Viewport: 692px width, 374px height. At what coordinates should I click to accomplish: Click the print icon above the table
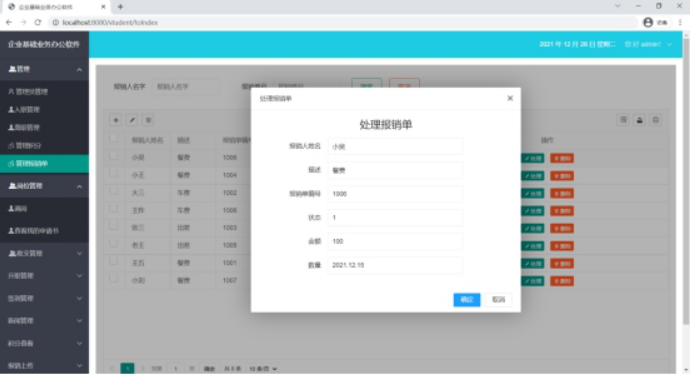[655, 120]
